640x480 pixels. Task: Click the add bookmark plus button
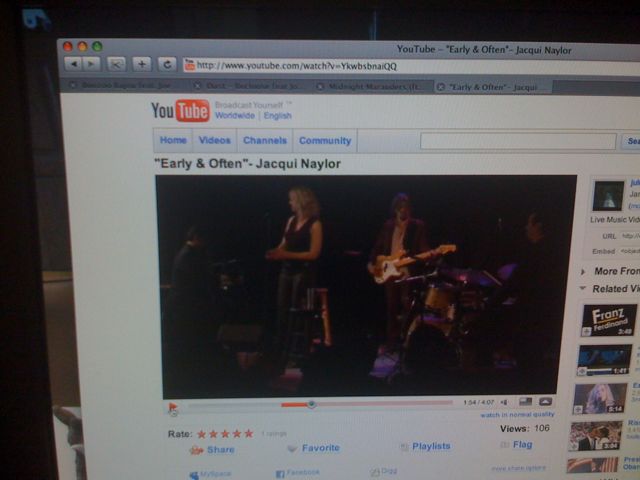(x=142, y=63)
